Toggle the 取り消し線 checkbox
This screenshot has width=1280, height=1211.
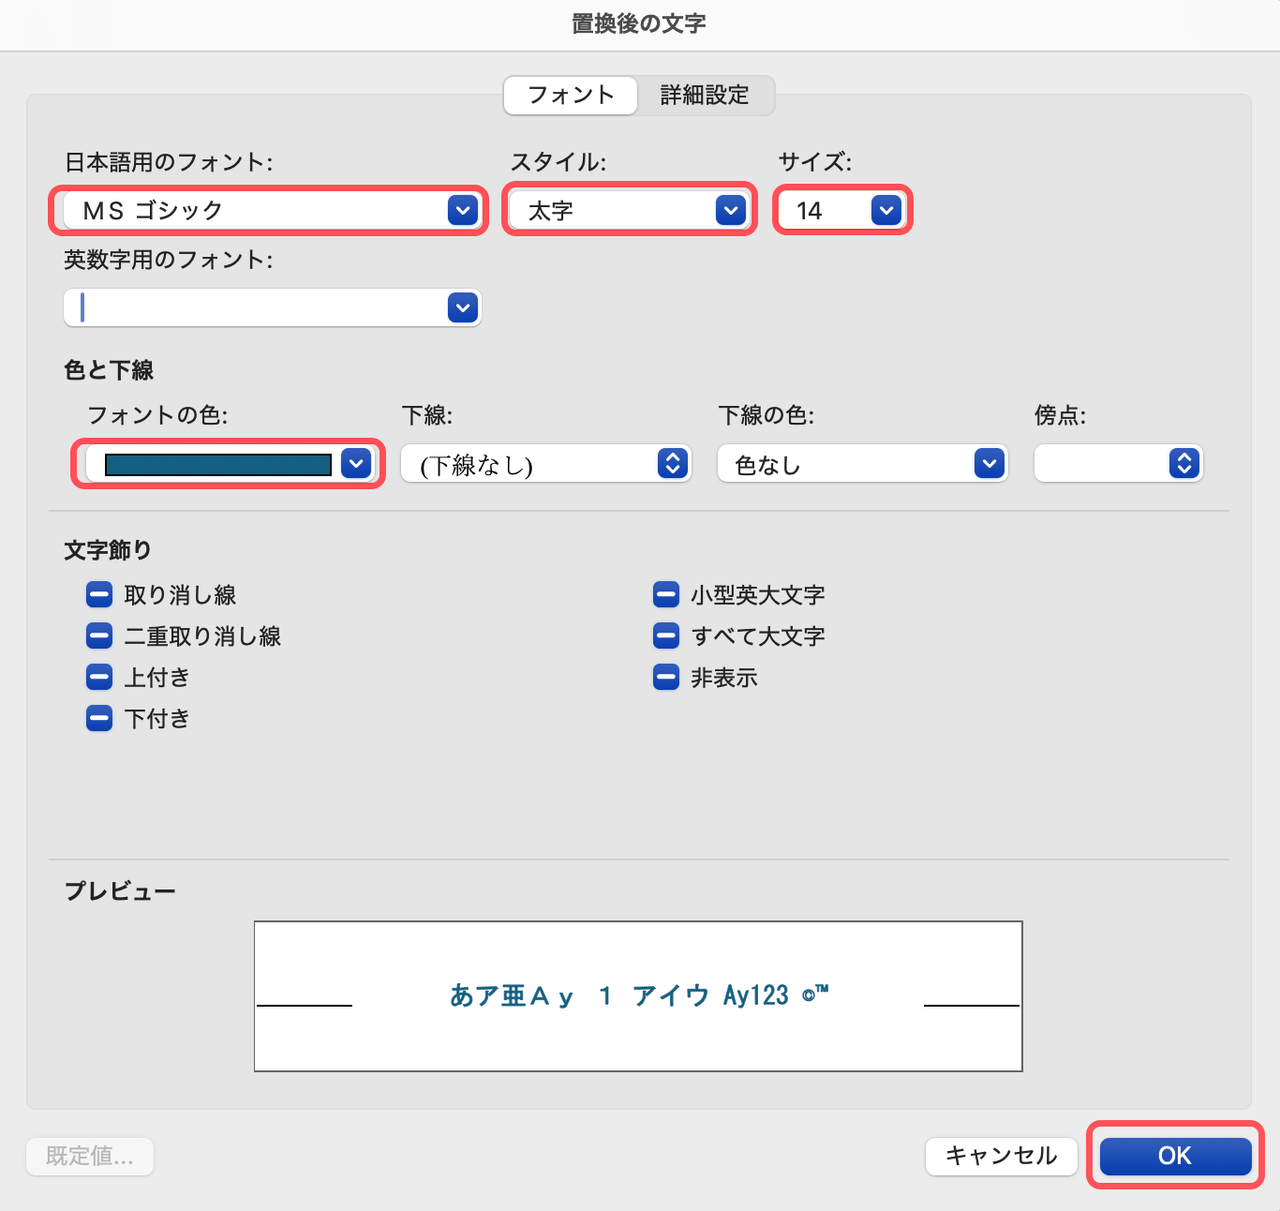[x=99, y=594]
